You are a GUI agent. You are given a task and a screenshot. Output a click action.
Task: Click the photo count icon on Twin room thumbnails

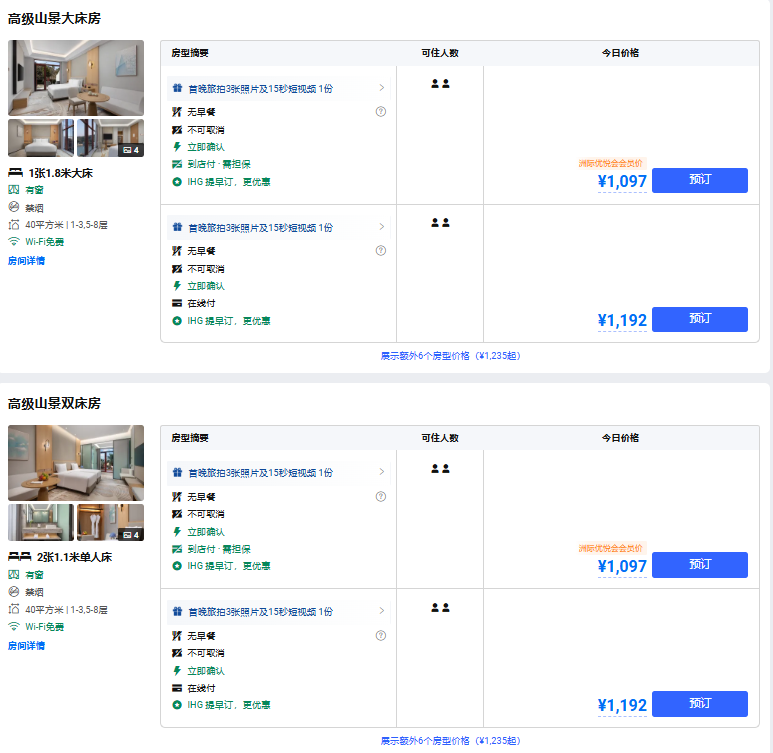(x=130, y=535)
